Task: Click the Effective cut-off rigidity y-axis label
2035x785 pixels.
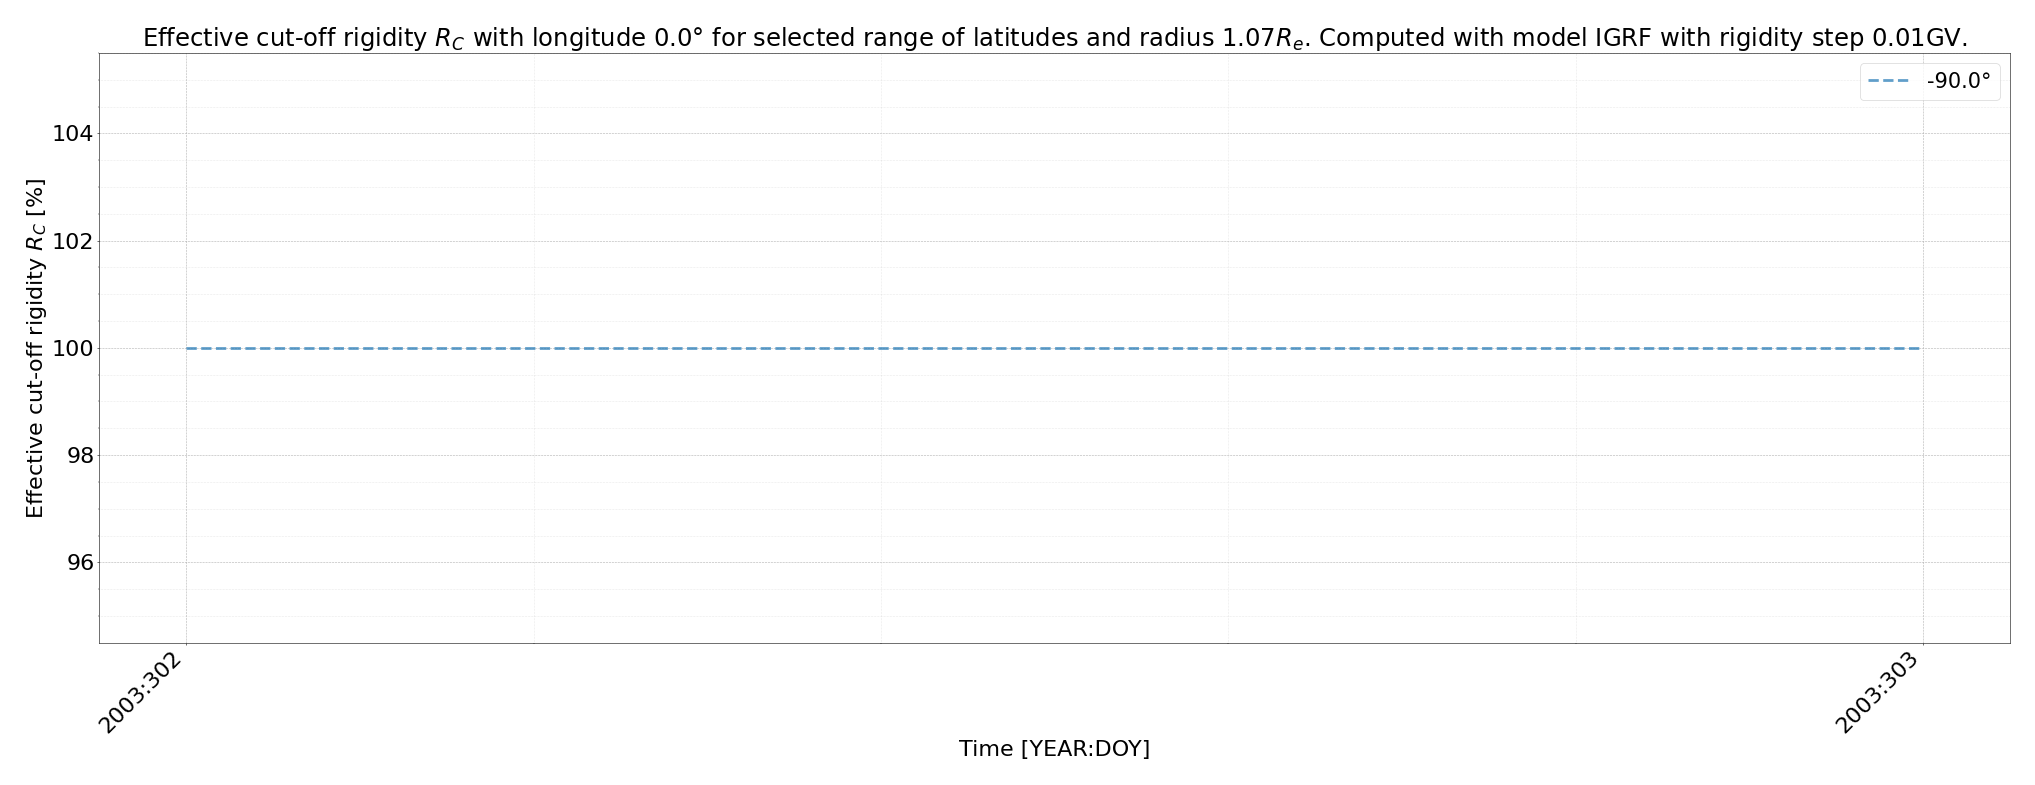Action: pos(35,348)
